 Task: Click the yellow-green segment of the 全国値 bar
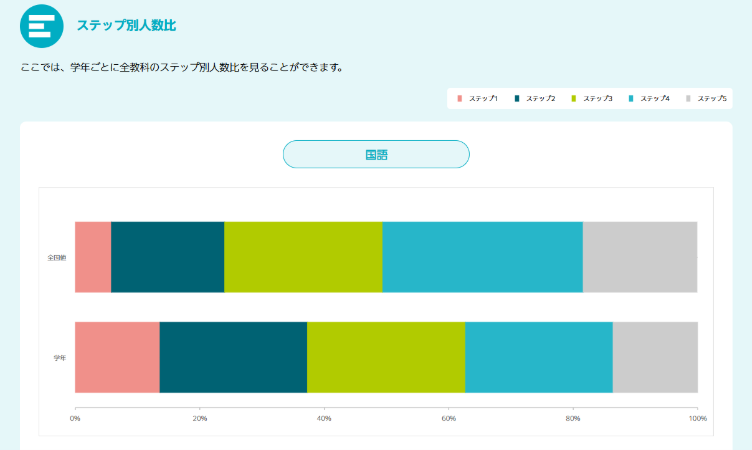click(x=303, y=257)
